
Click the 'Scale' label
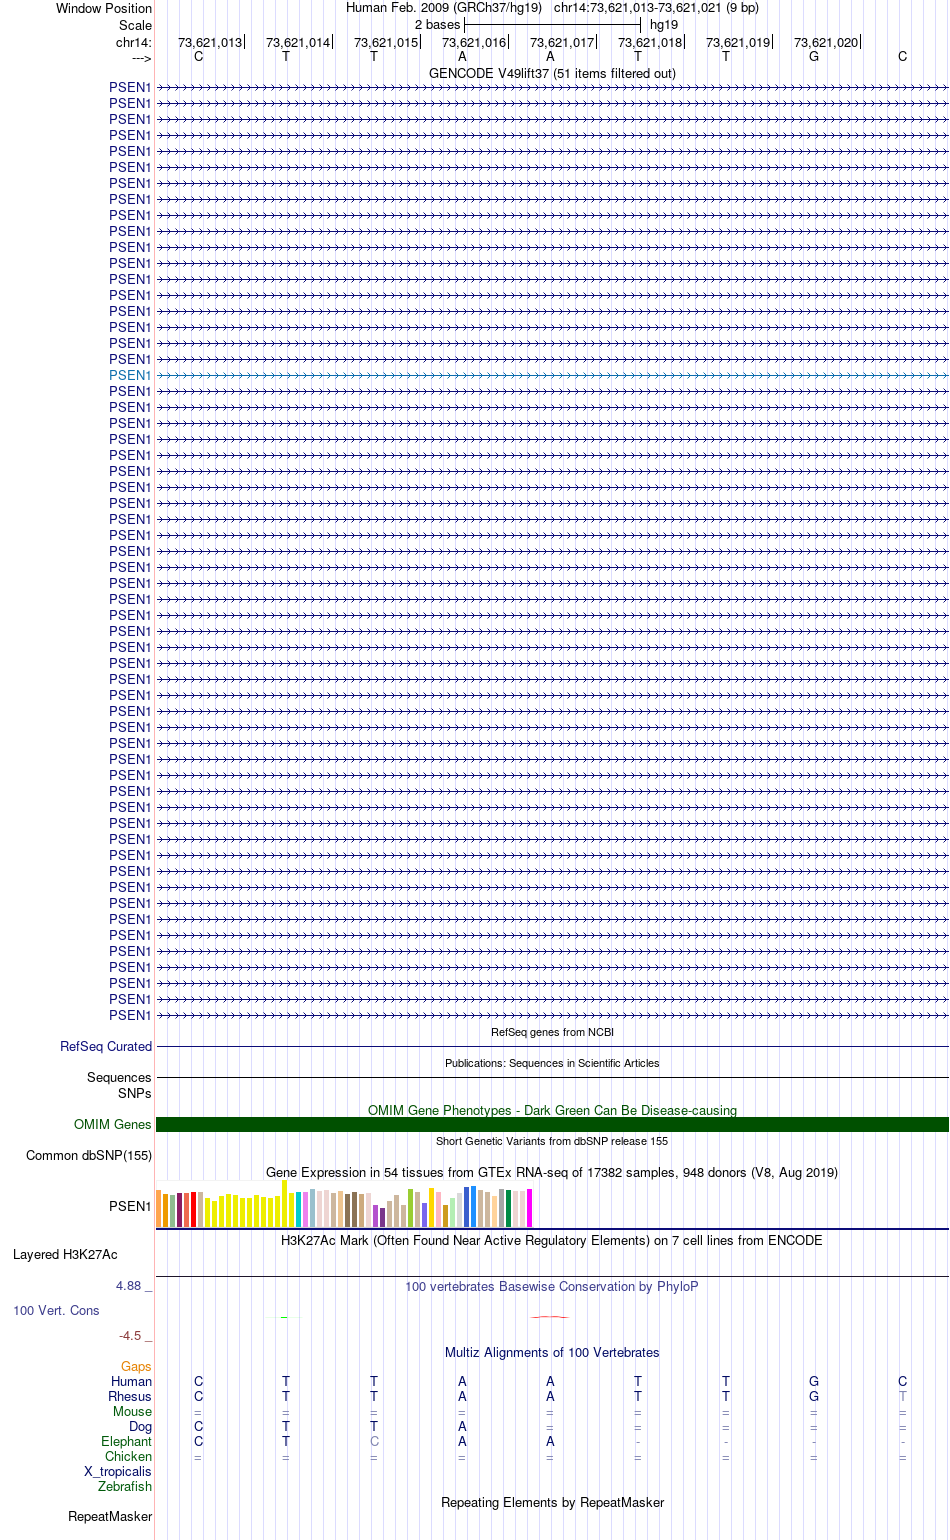click(x=135, y=25)
